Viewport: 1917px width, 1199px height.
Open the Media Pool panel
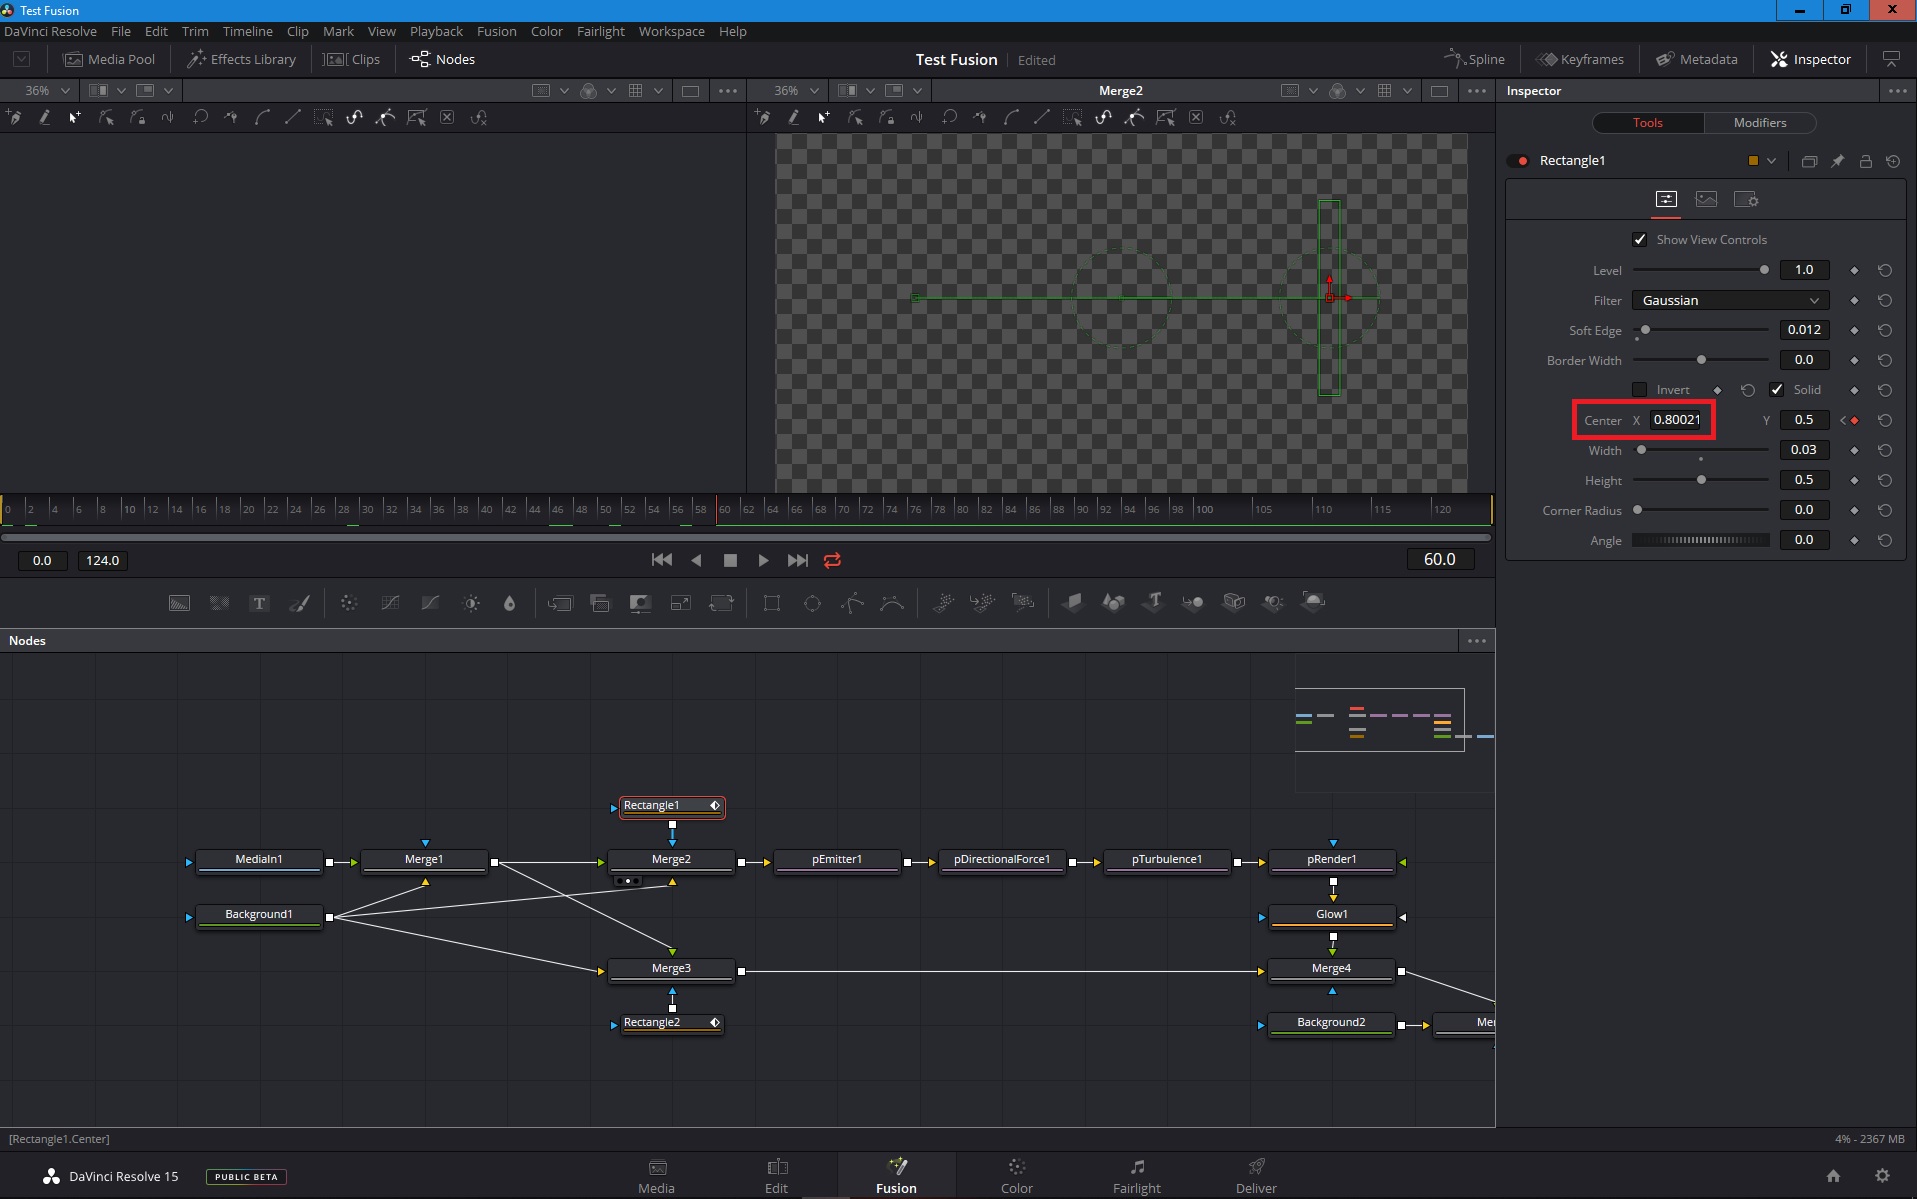110,59
